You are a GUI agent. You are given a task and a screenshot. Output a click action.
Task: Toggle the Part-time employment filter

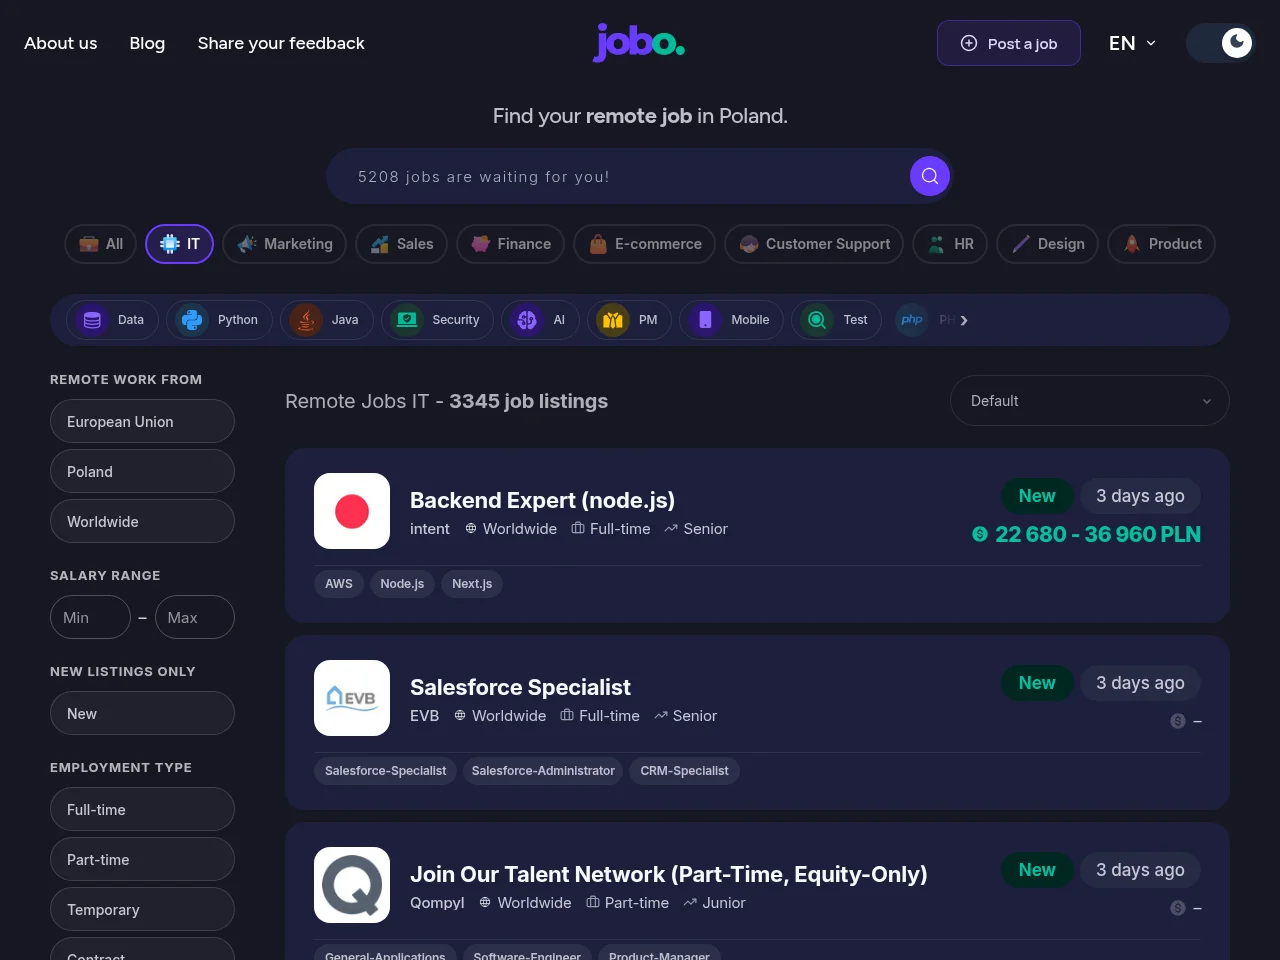coord(142,860)
